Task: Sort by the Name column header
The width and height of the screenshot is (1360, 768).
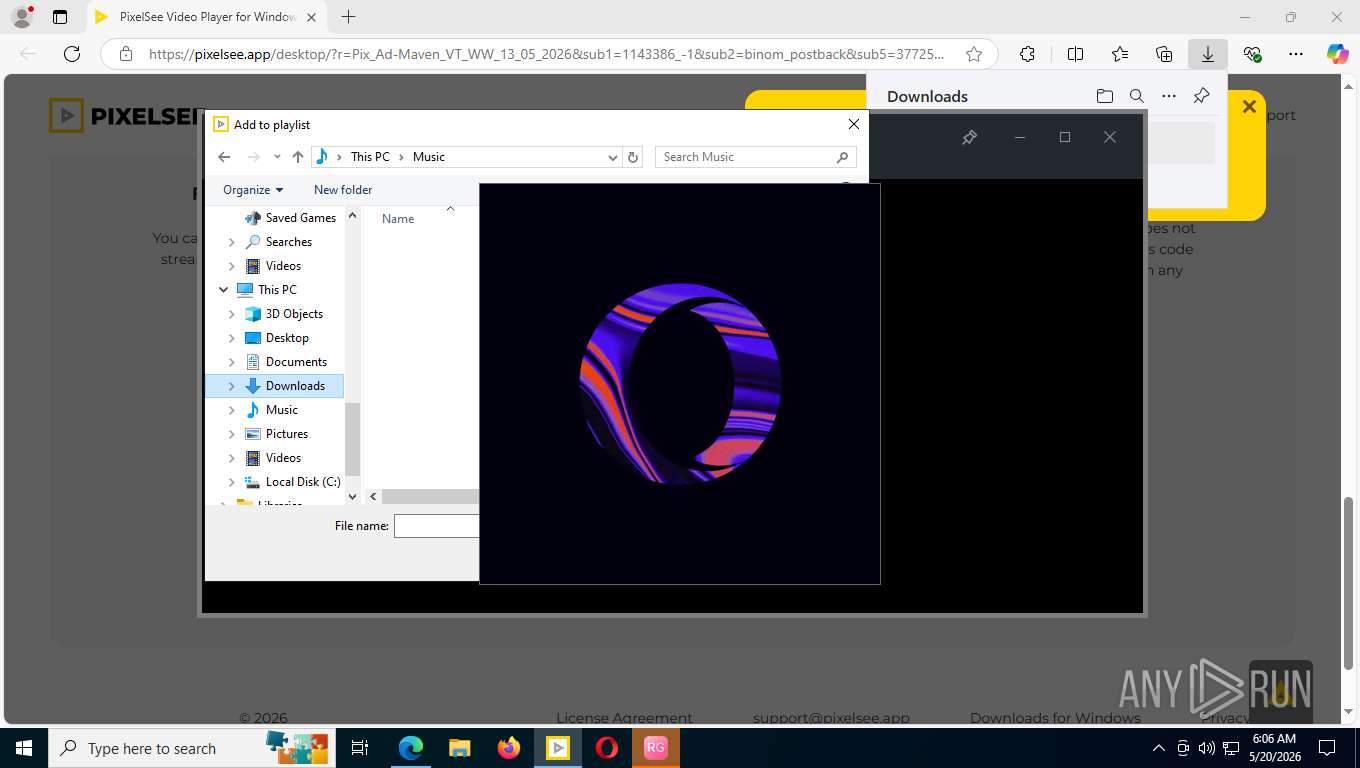Action: point(398,219)
